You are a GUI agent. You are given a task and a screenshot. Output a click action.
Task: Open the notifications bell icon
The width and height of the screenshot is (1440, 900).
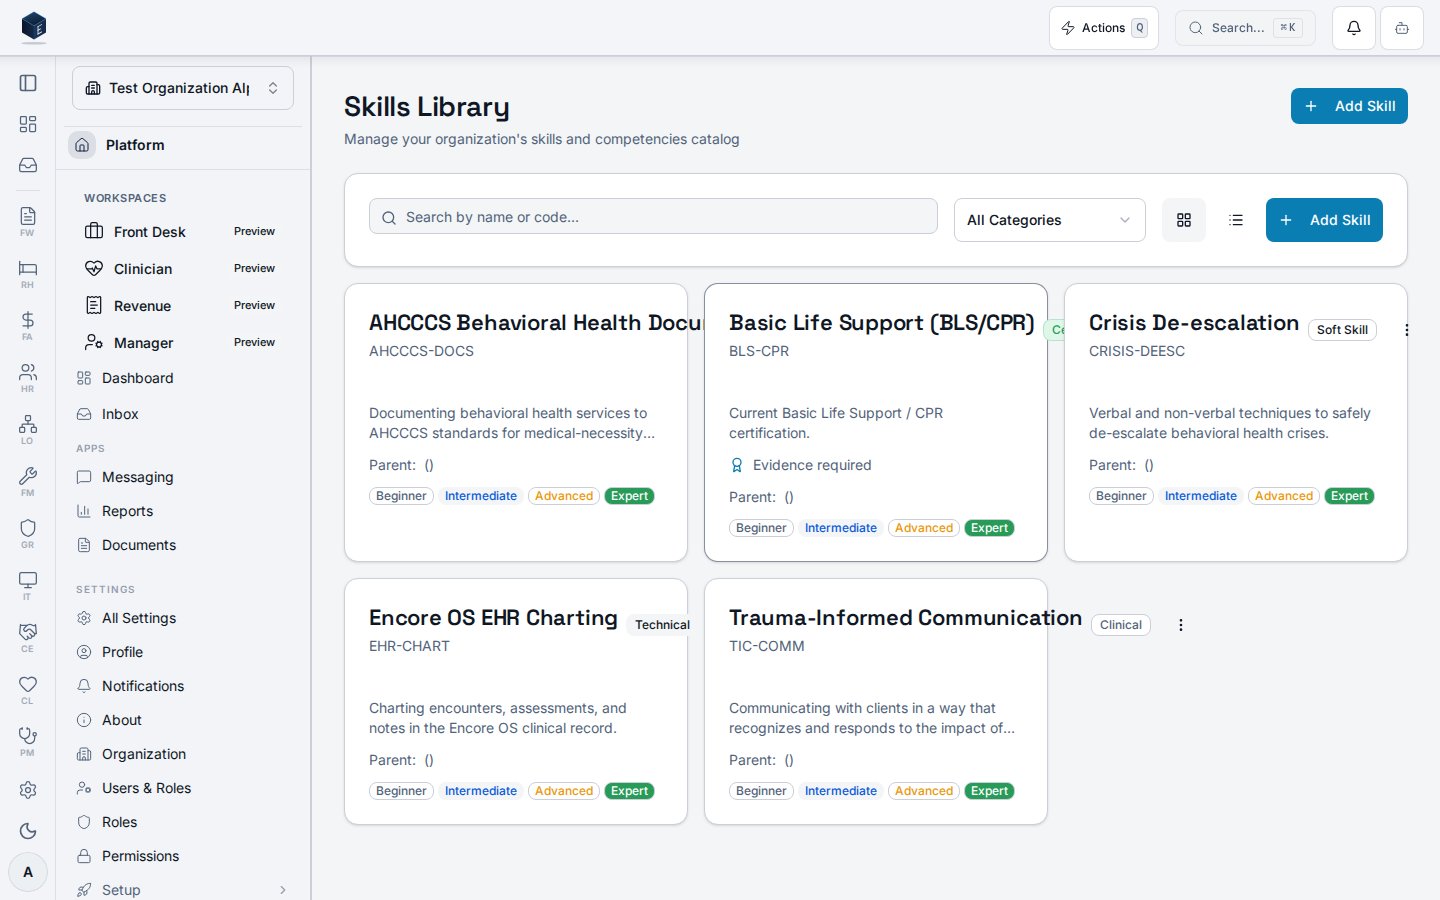coord(1354,28)
